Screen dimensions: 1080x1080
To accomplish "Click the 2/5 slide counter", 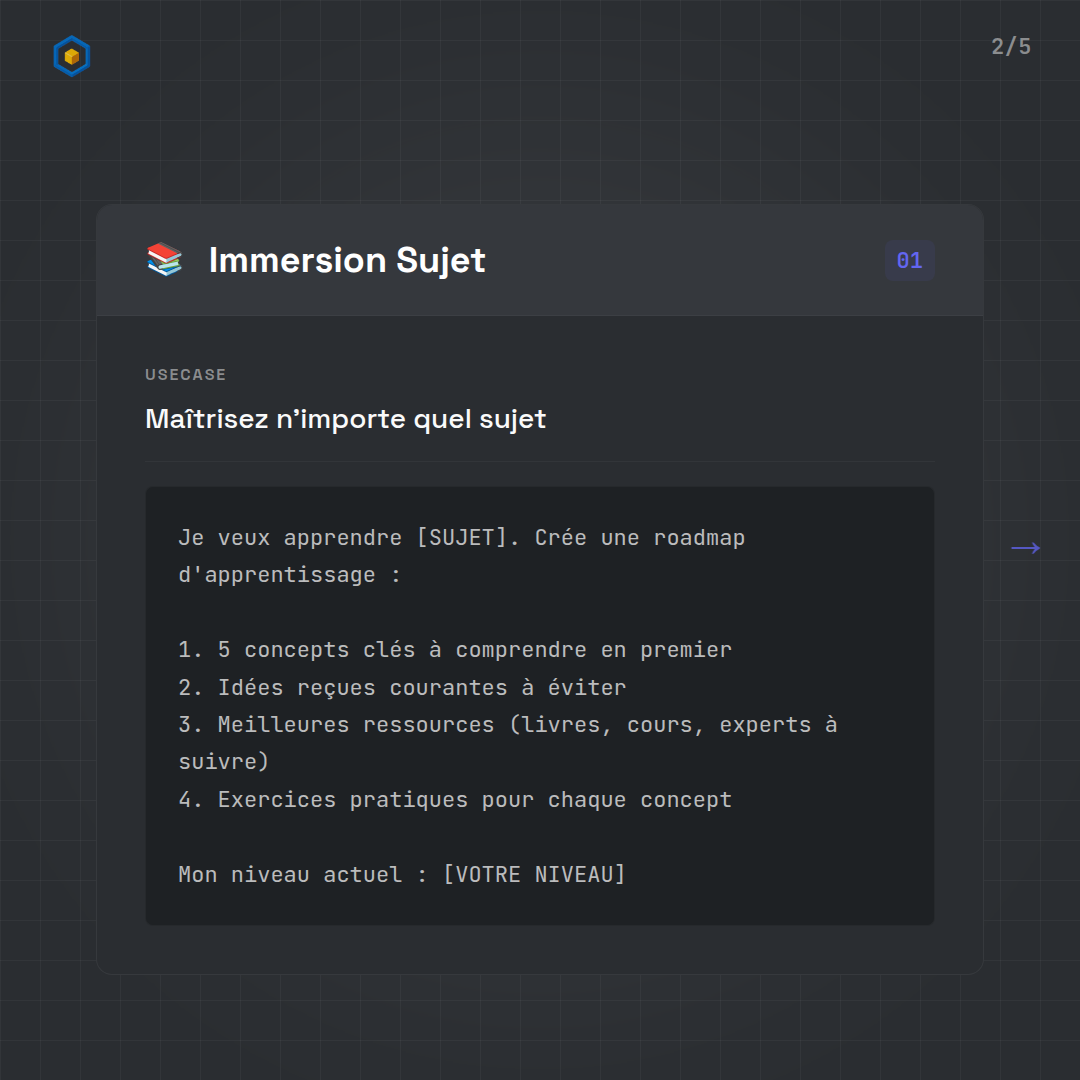I will click(1010, 47).
